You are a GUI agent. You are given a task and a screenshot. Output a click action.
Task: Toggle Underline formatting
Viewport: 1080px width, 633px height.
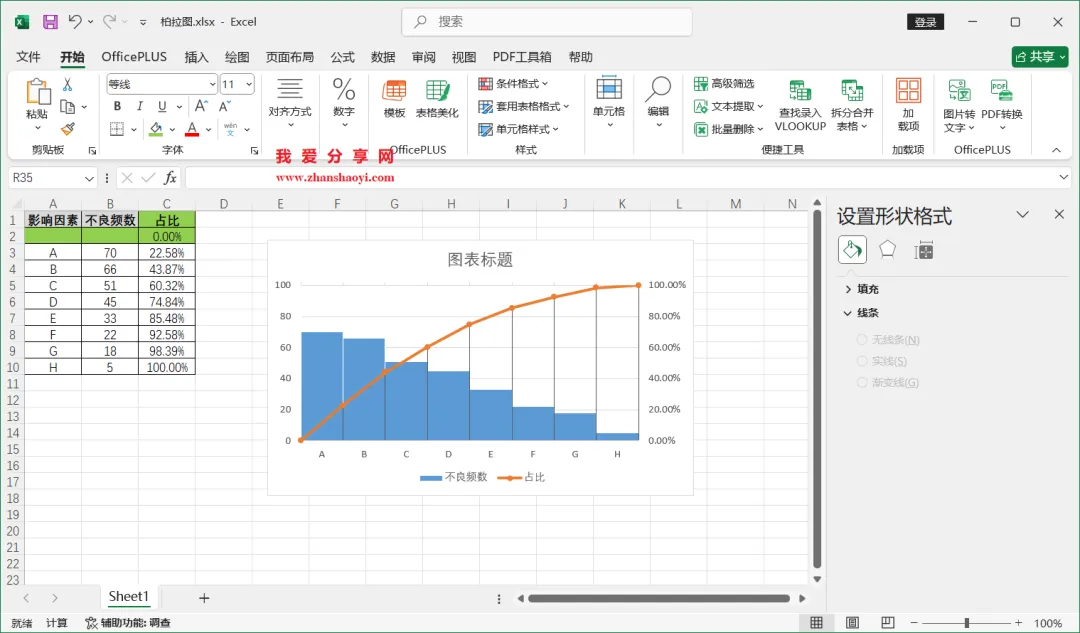[163, 106]
